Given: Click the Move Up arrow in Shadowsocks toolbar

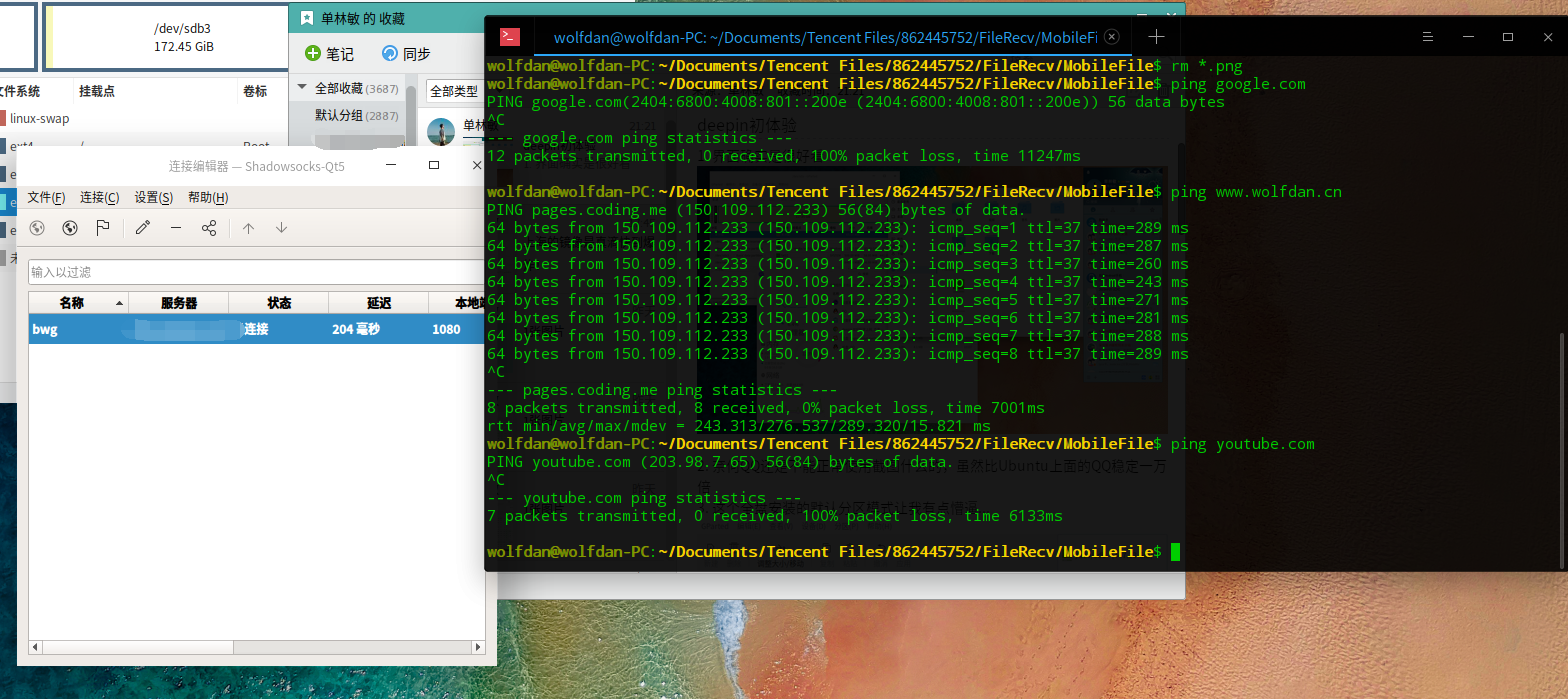Looking at the screenshot, I should (249, 228).
